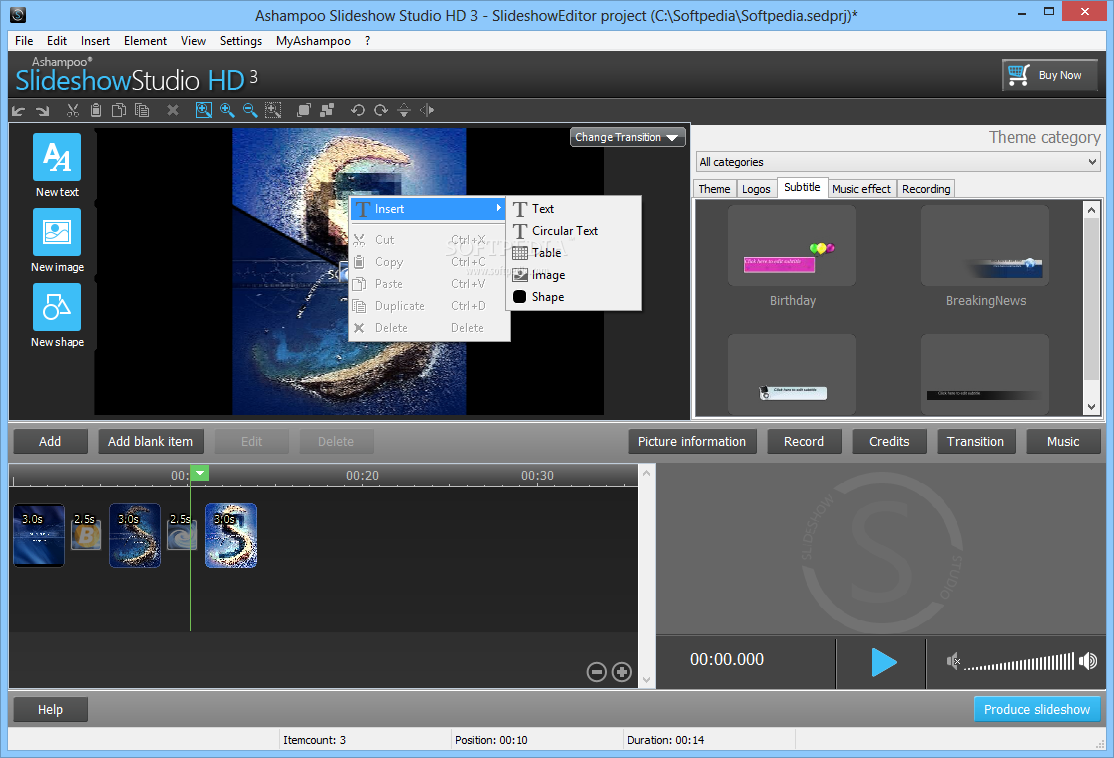The image size is (1114, 758).
Task: Choose Shape from the Insert submenu
Action: point(574,297)
